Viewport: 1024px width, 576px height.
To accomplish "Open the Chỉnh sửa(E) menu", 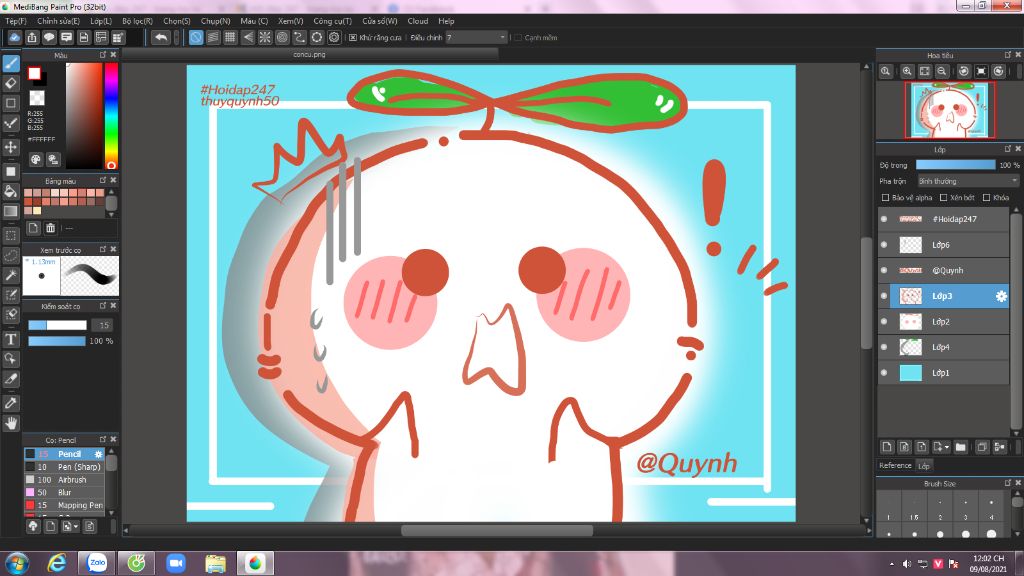I will (x=58, y=21).
